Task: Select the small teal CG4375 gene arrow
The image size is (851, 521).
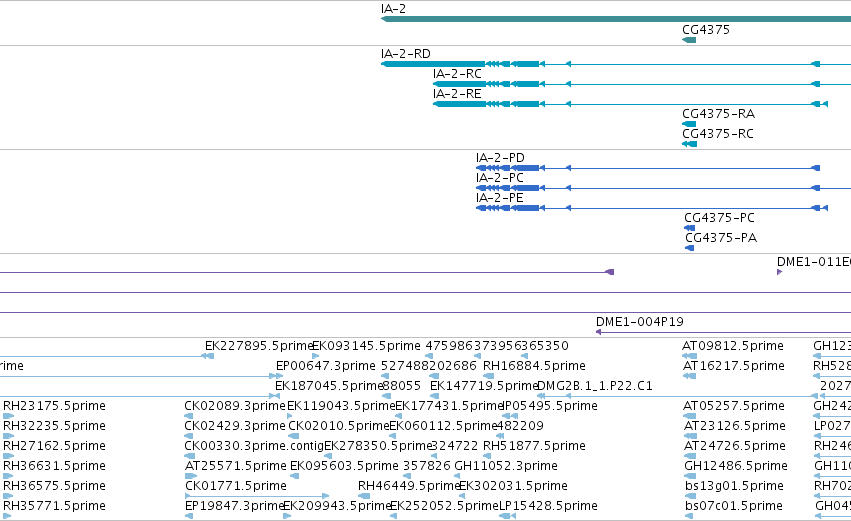Action: (x=689, y=40)
